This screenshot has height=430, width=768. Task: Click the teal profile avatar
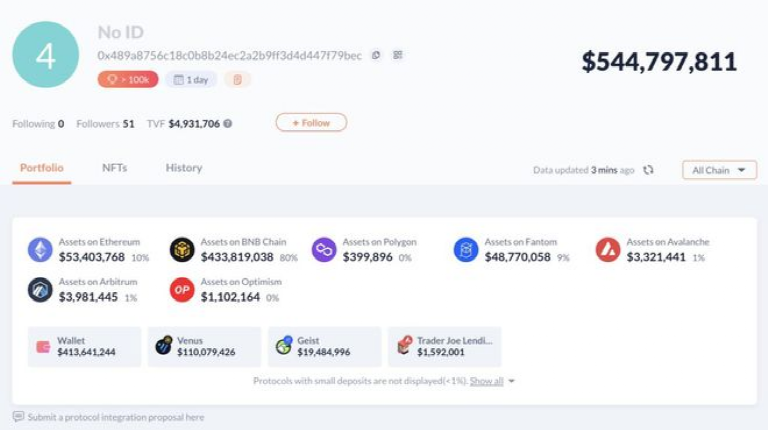(x=45, y=55)
